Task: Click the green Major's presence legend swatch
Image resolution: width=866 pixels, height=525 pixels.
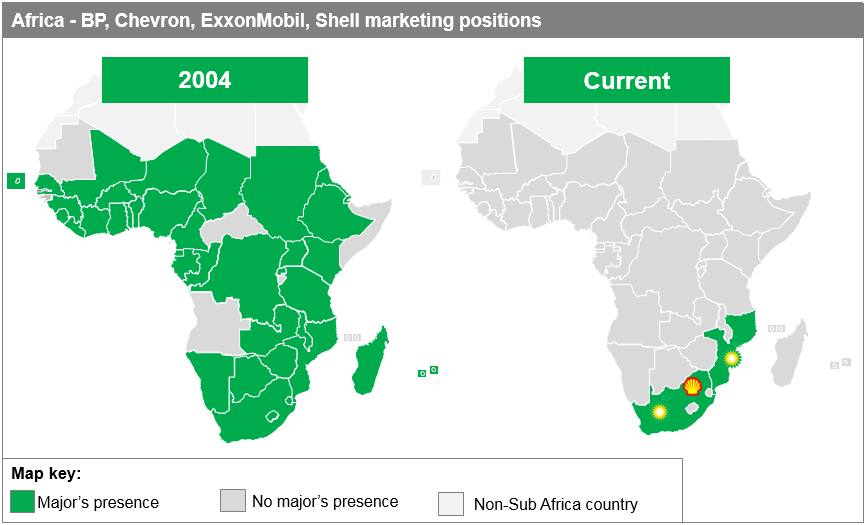Action: pos(22,501)
